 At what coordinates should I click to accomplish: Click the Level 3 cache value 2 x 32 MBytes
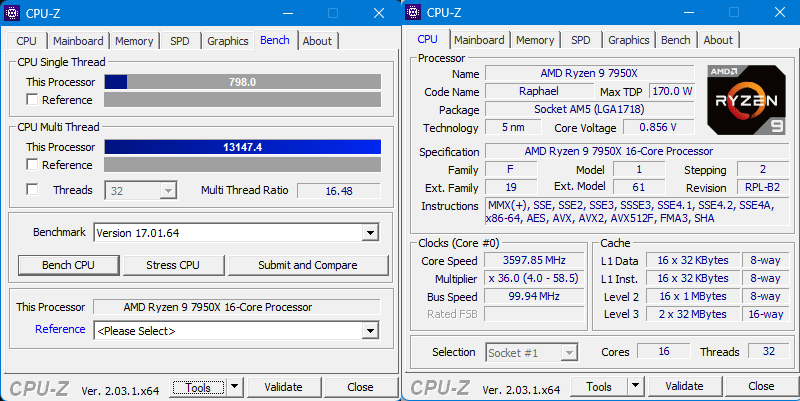[692, 314]
